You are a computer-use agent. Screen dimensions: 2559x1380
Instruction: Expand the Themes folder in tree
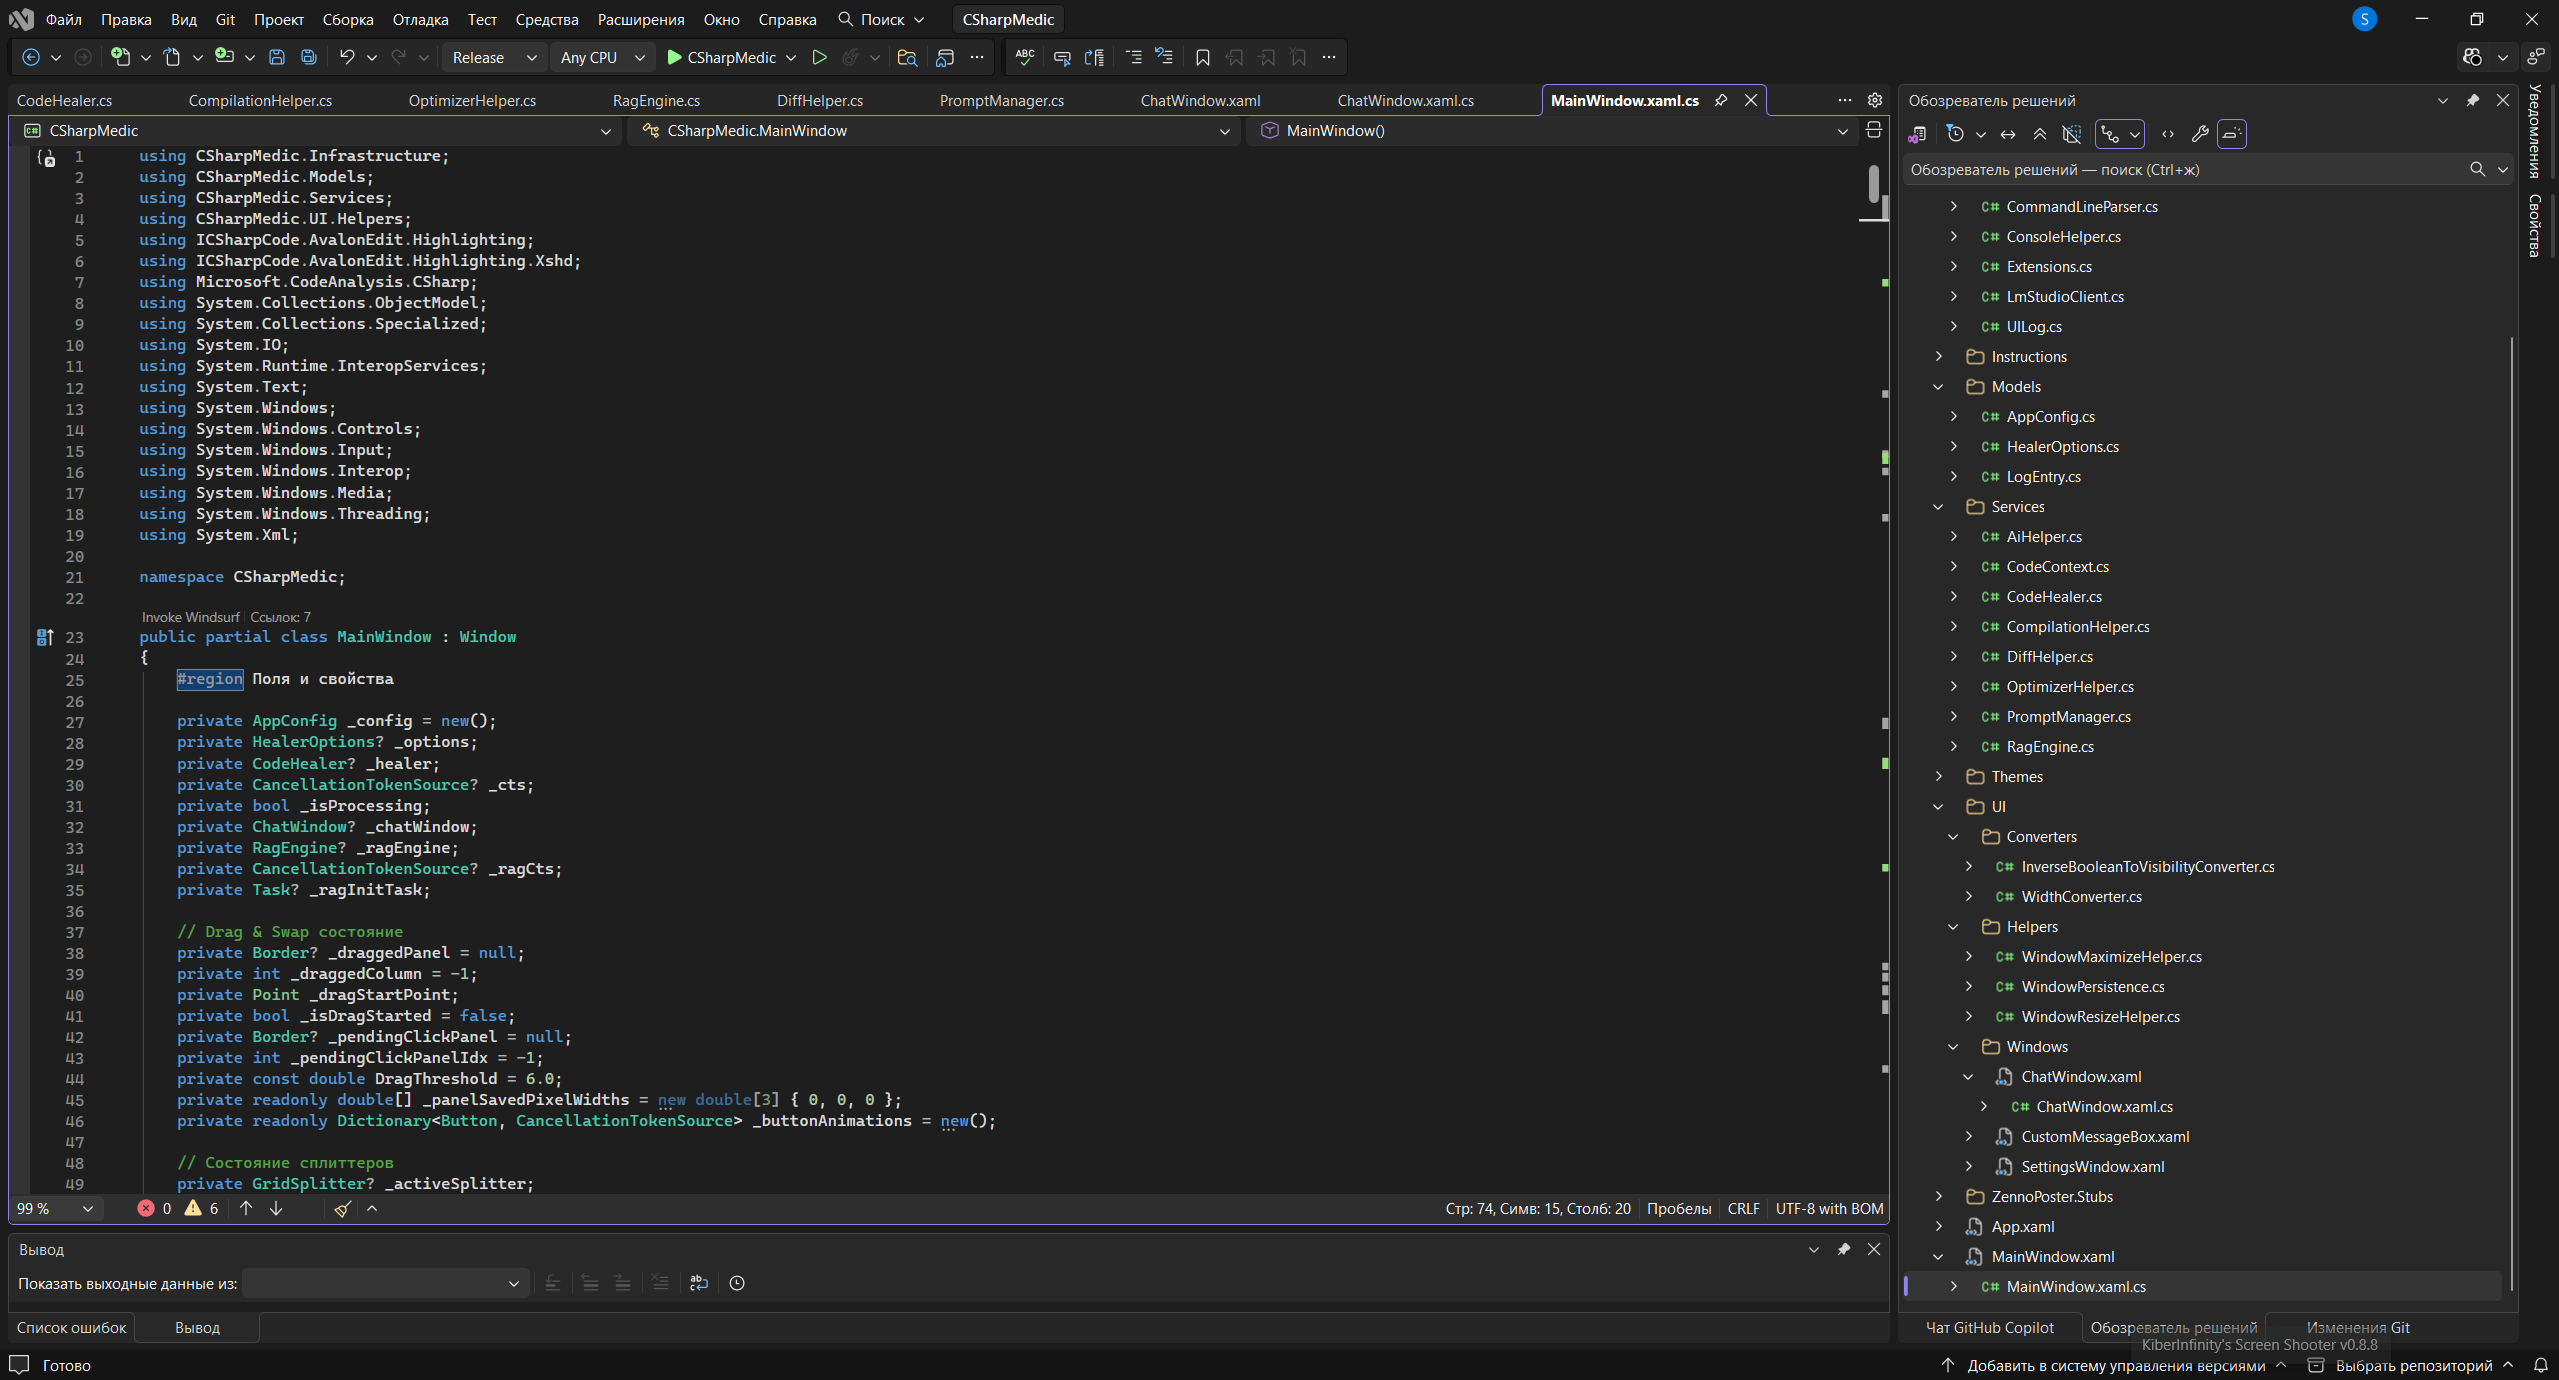point(1938,777)
